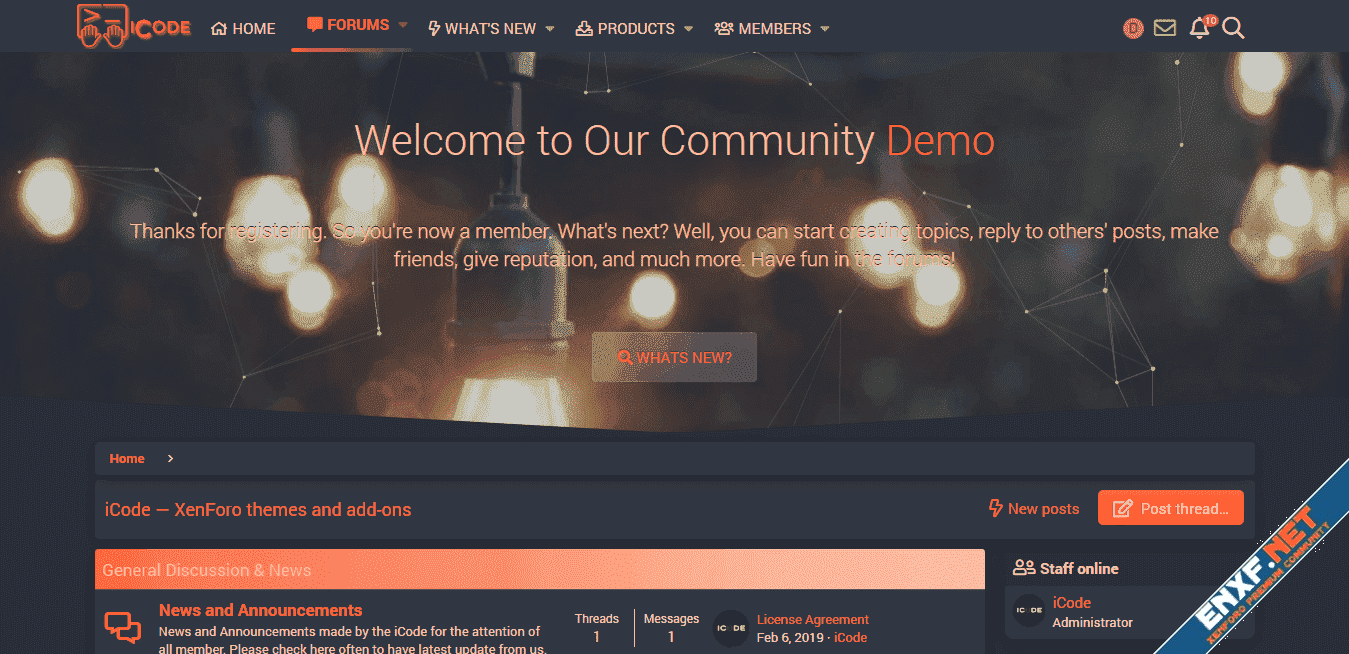The image size is (1349, 654).
Task: Open the License Agreement latest thread
Action: pyautogui.click(x=813, y=620)
